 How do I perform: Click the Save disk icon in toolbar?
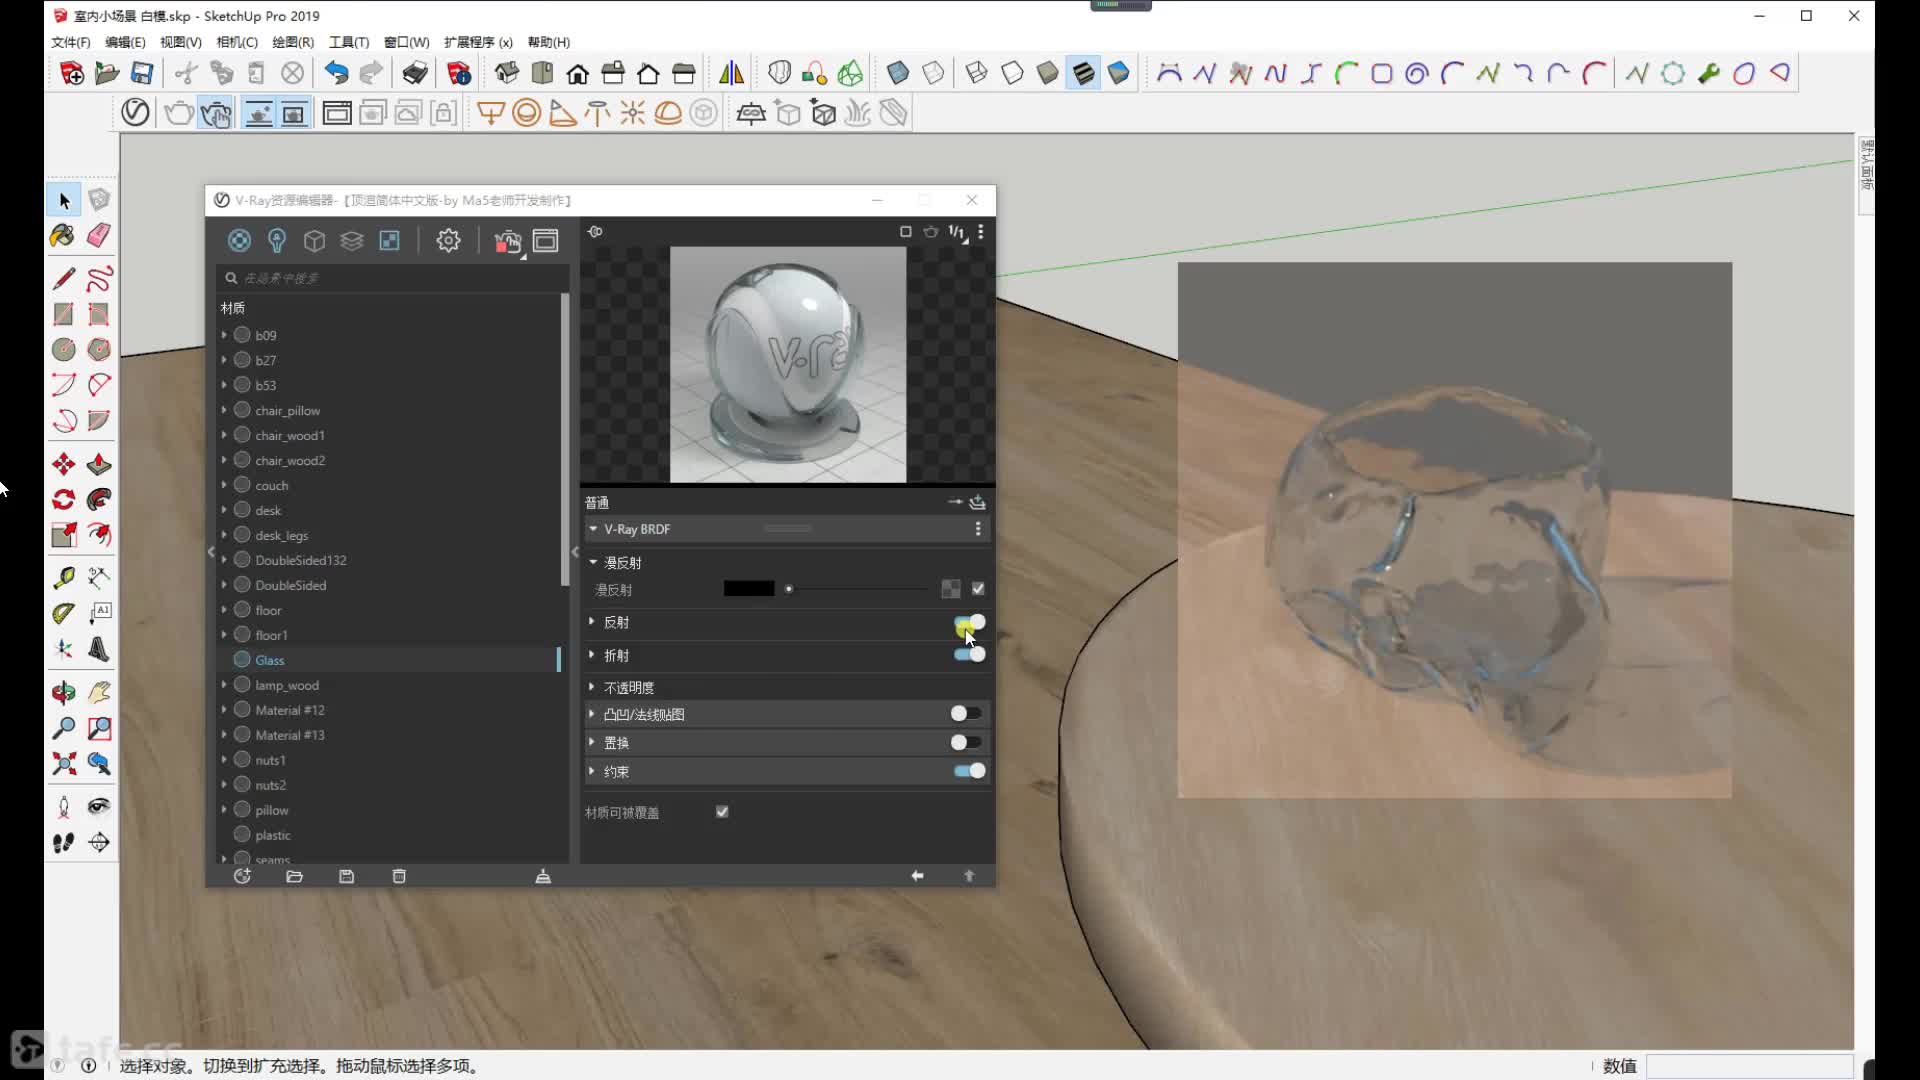coord(142,73)
